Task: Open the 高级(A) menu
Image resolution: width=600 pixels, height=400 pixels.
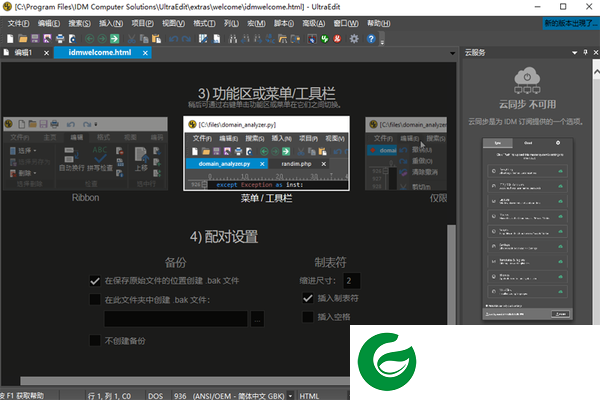Action: (313, 23)
